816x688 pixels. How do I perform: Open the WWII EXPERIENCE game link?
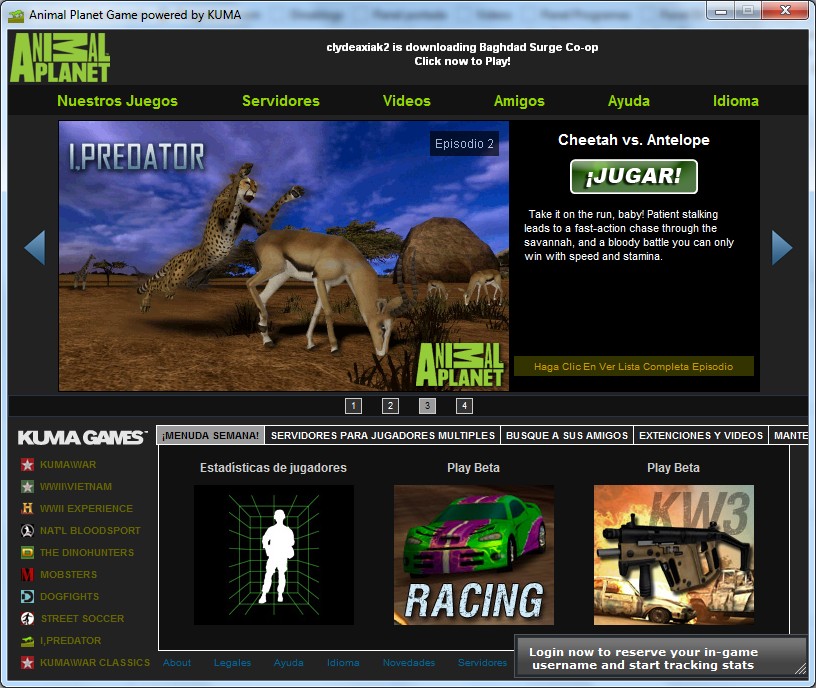pyautogui.click(x=86, y=508)
